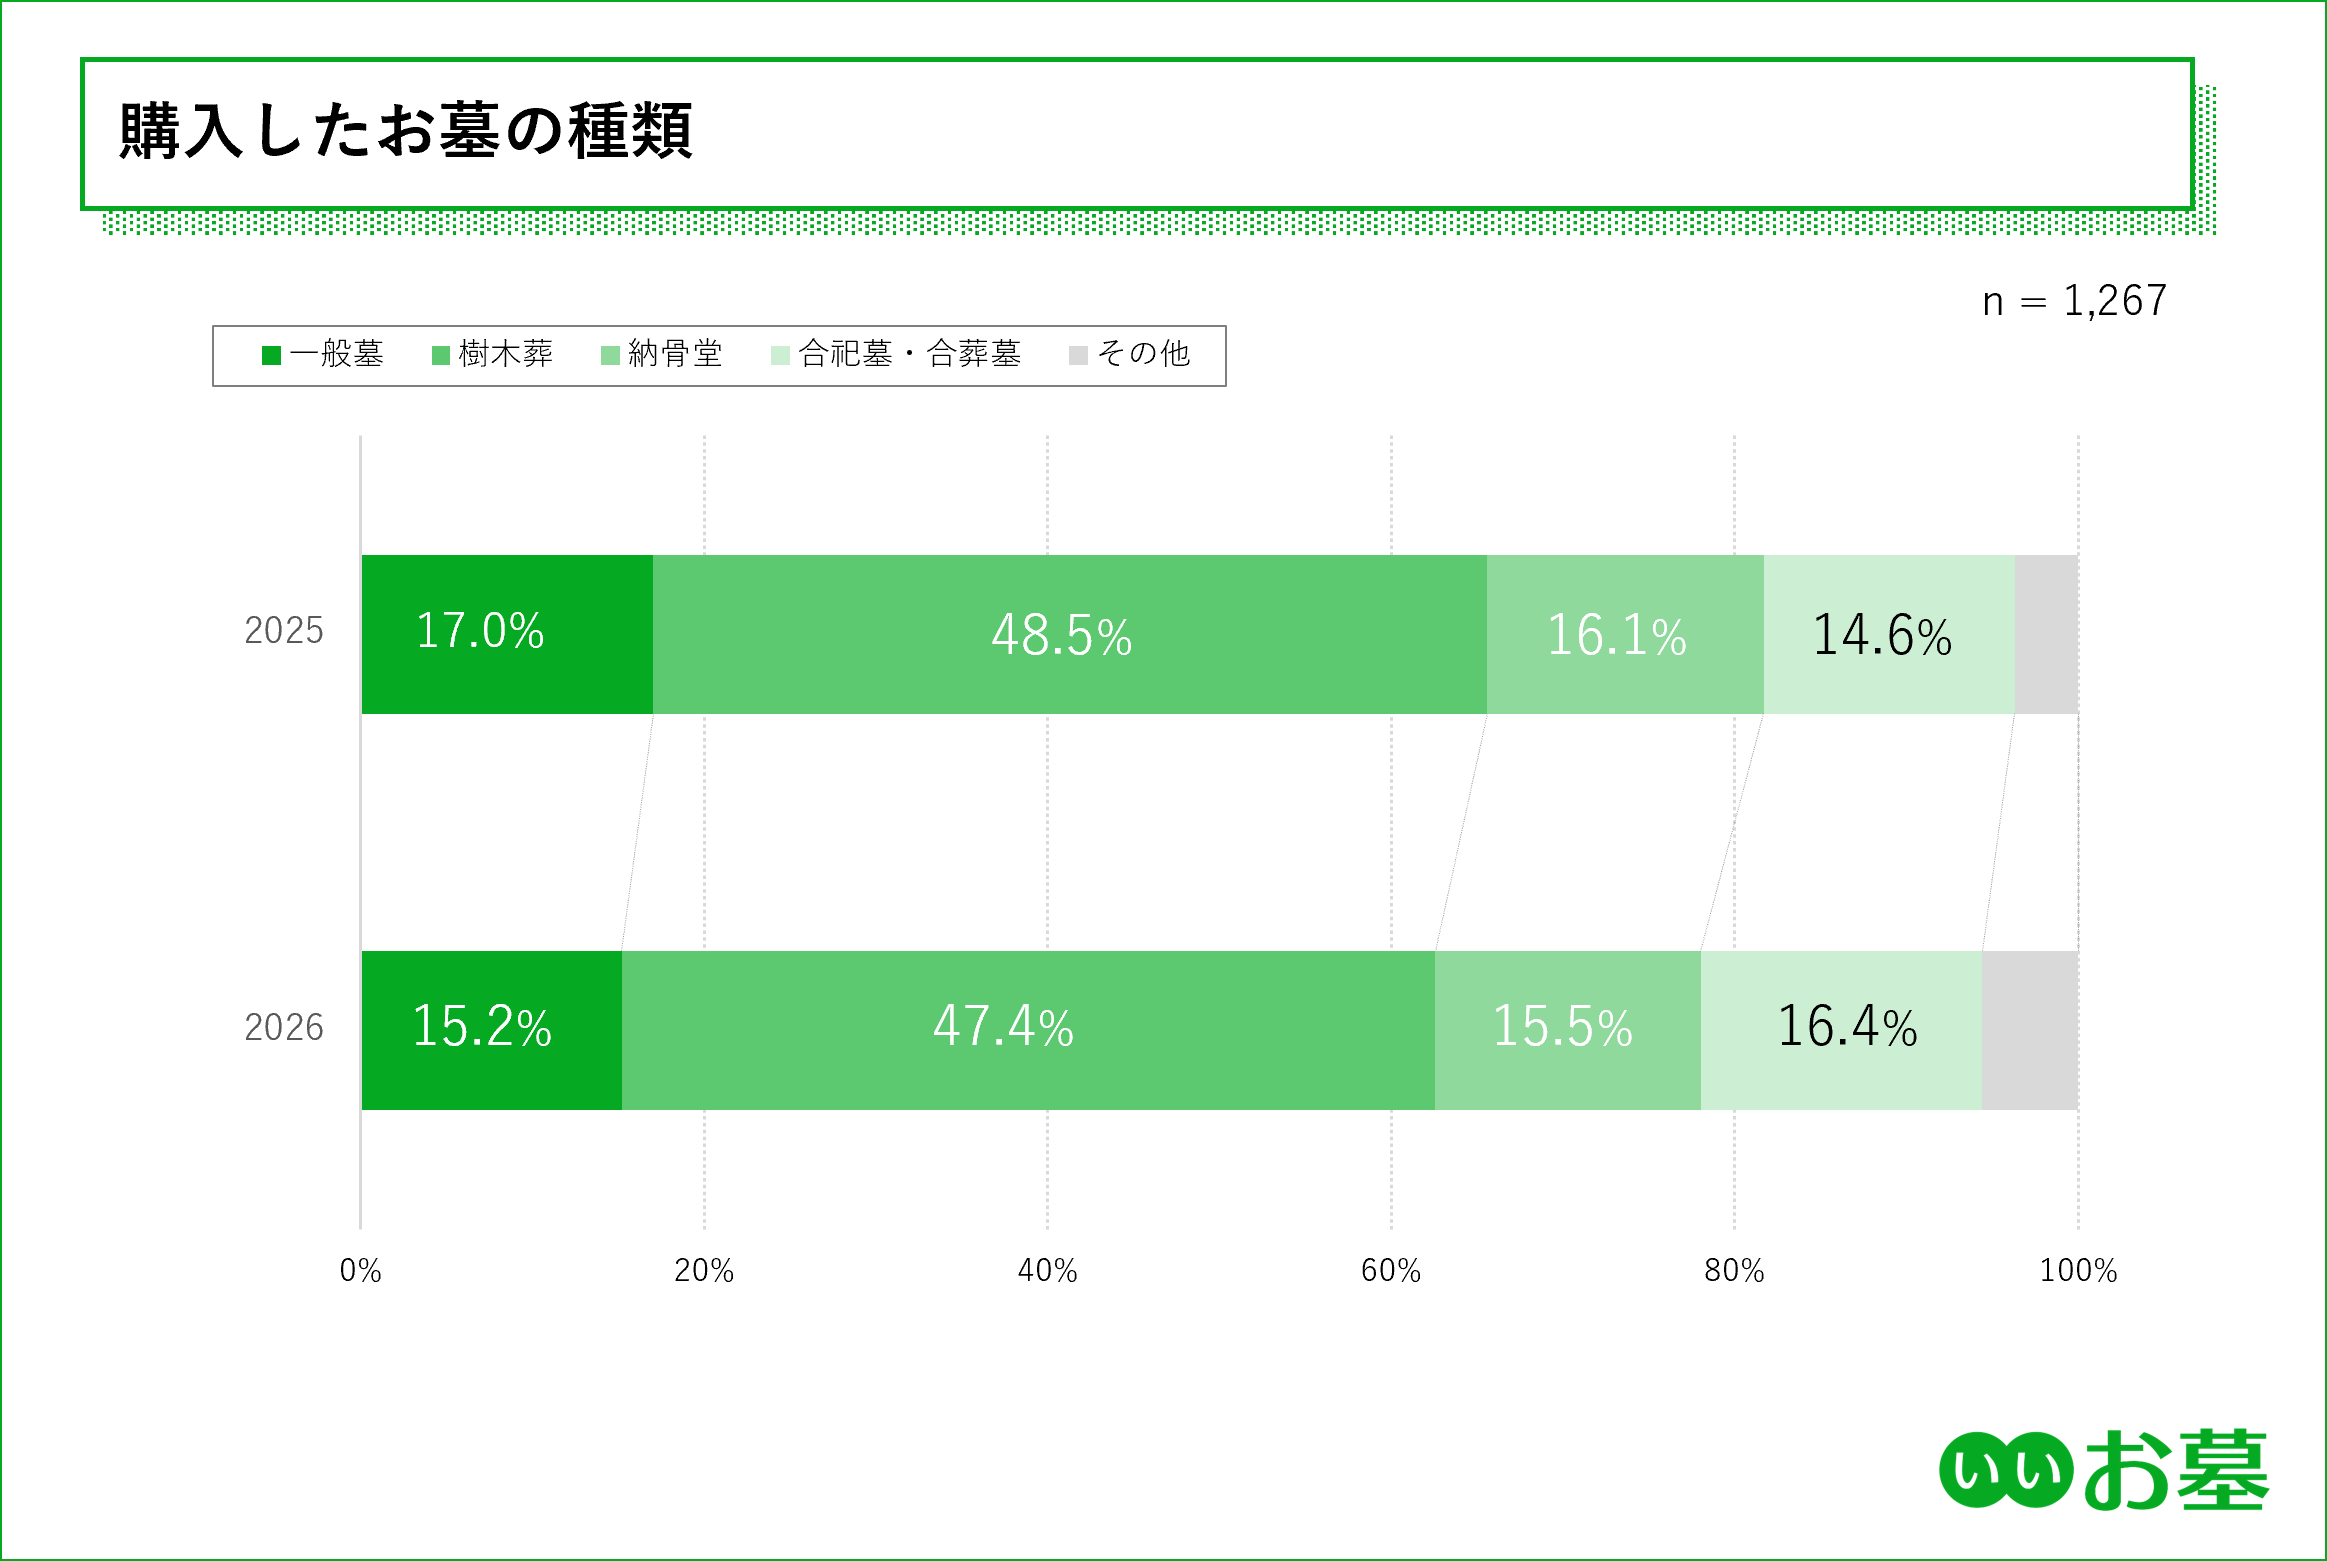Click the その他 gray legend swatch
Image resolution: width=2327 pixels, height=1561 pixels.
tap(1078, 355)
